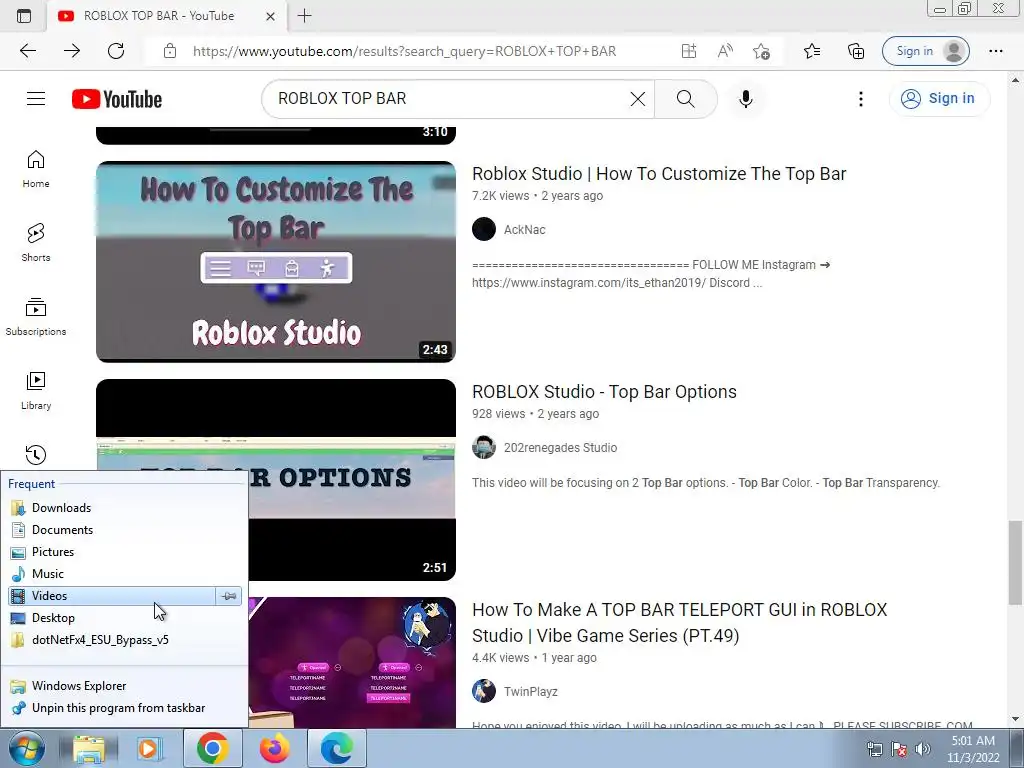Open Action Center flag tray icon

(x=899, y=750)
